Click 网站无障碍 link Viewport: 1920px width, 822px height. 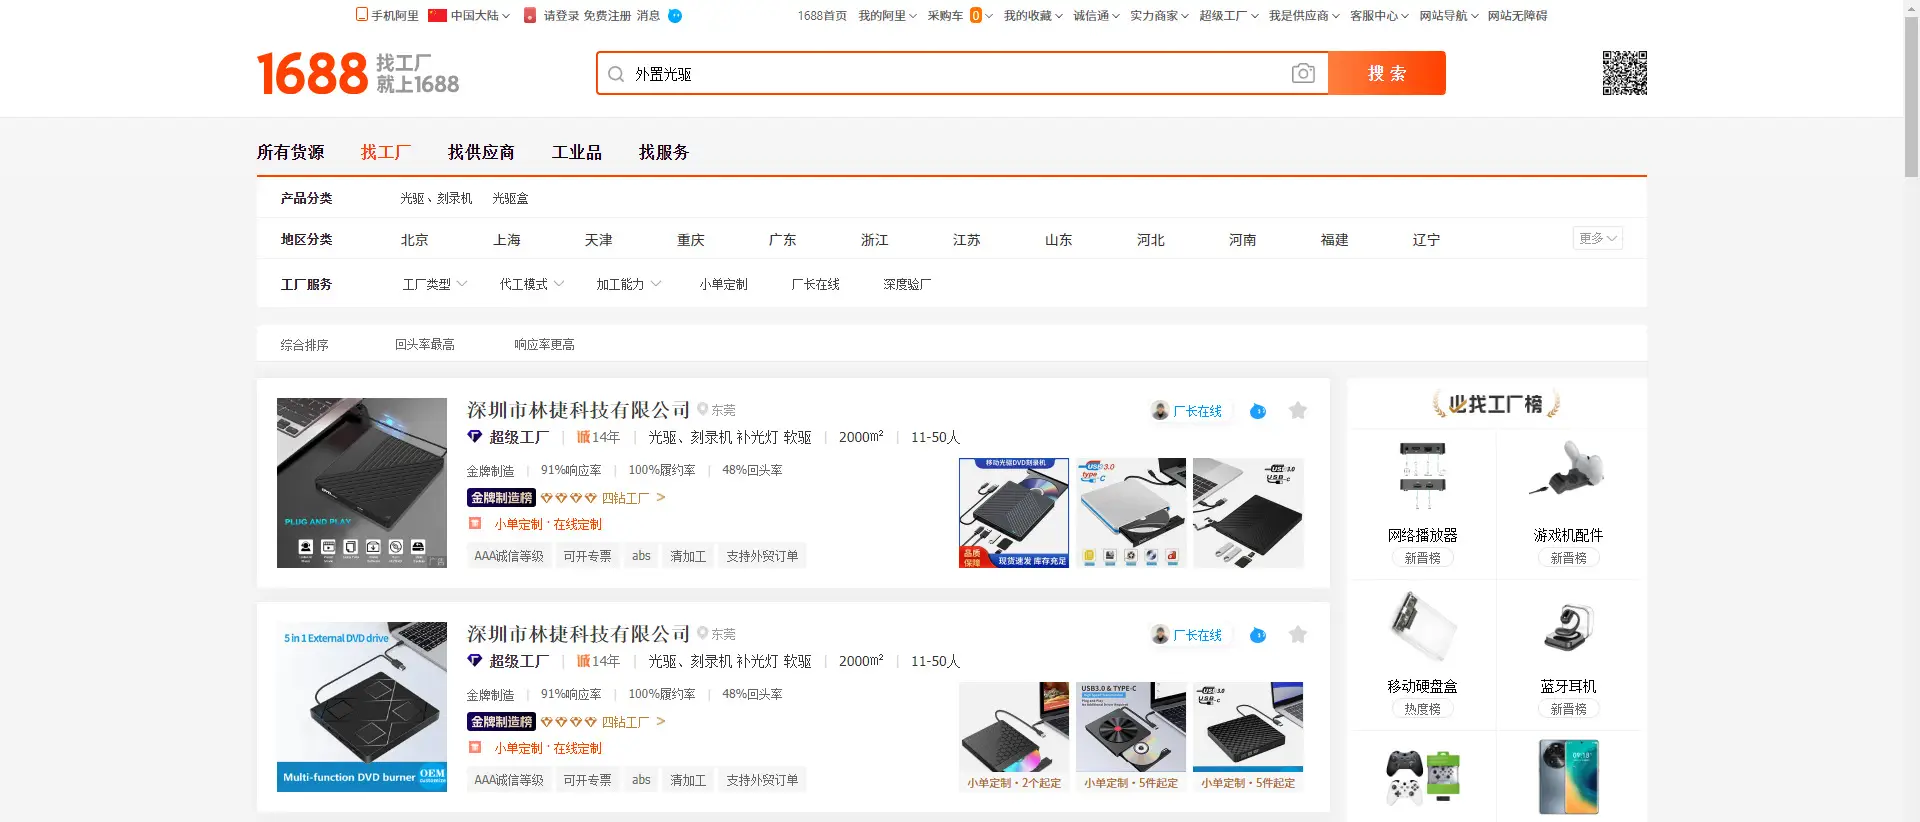coord(1517,16)
